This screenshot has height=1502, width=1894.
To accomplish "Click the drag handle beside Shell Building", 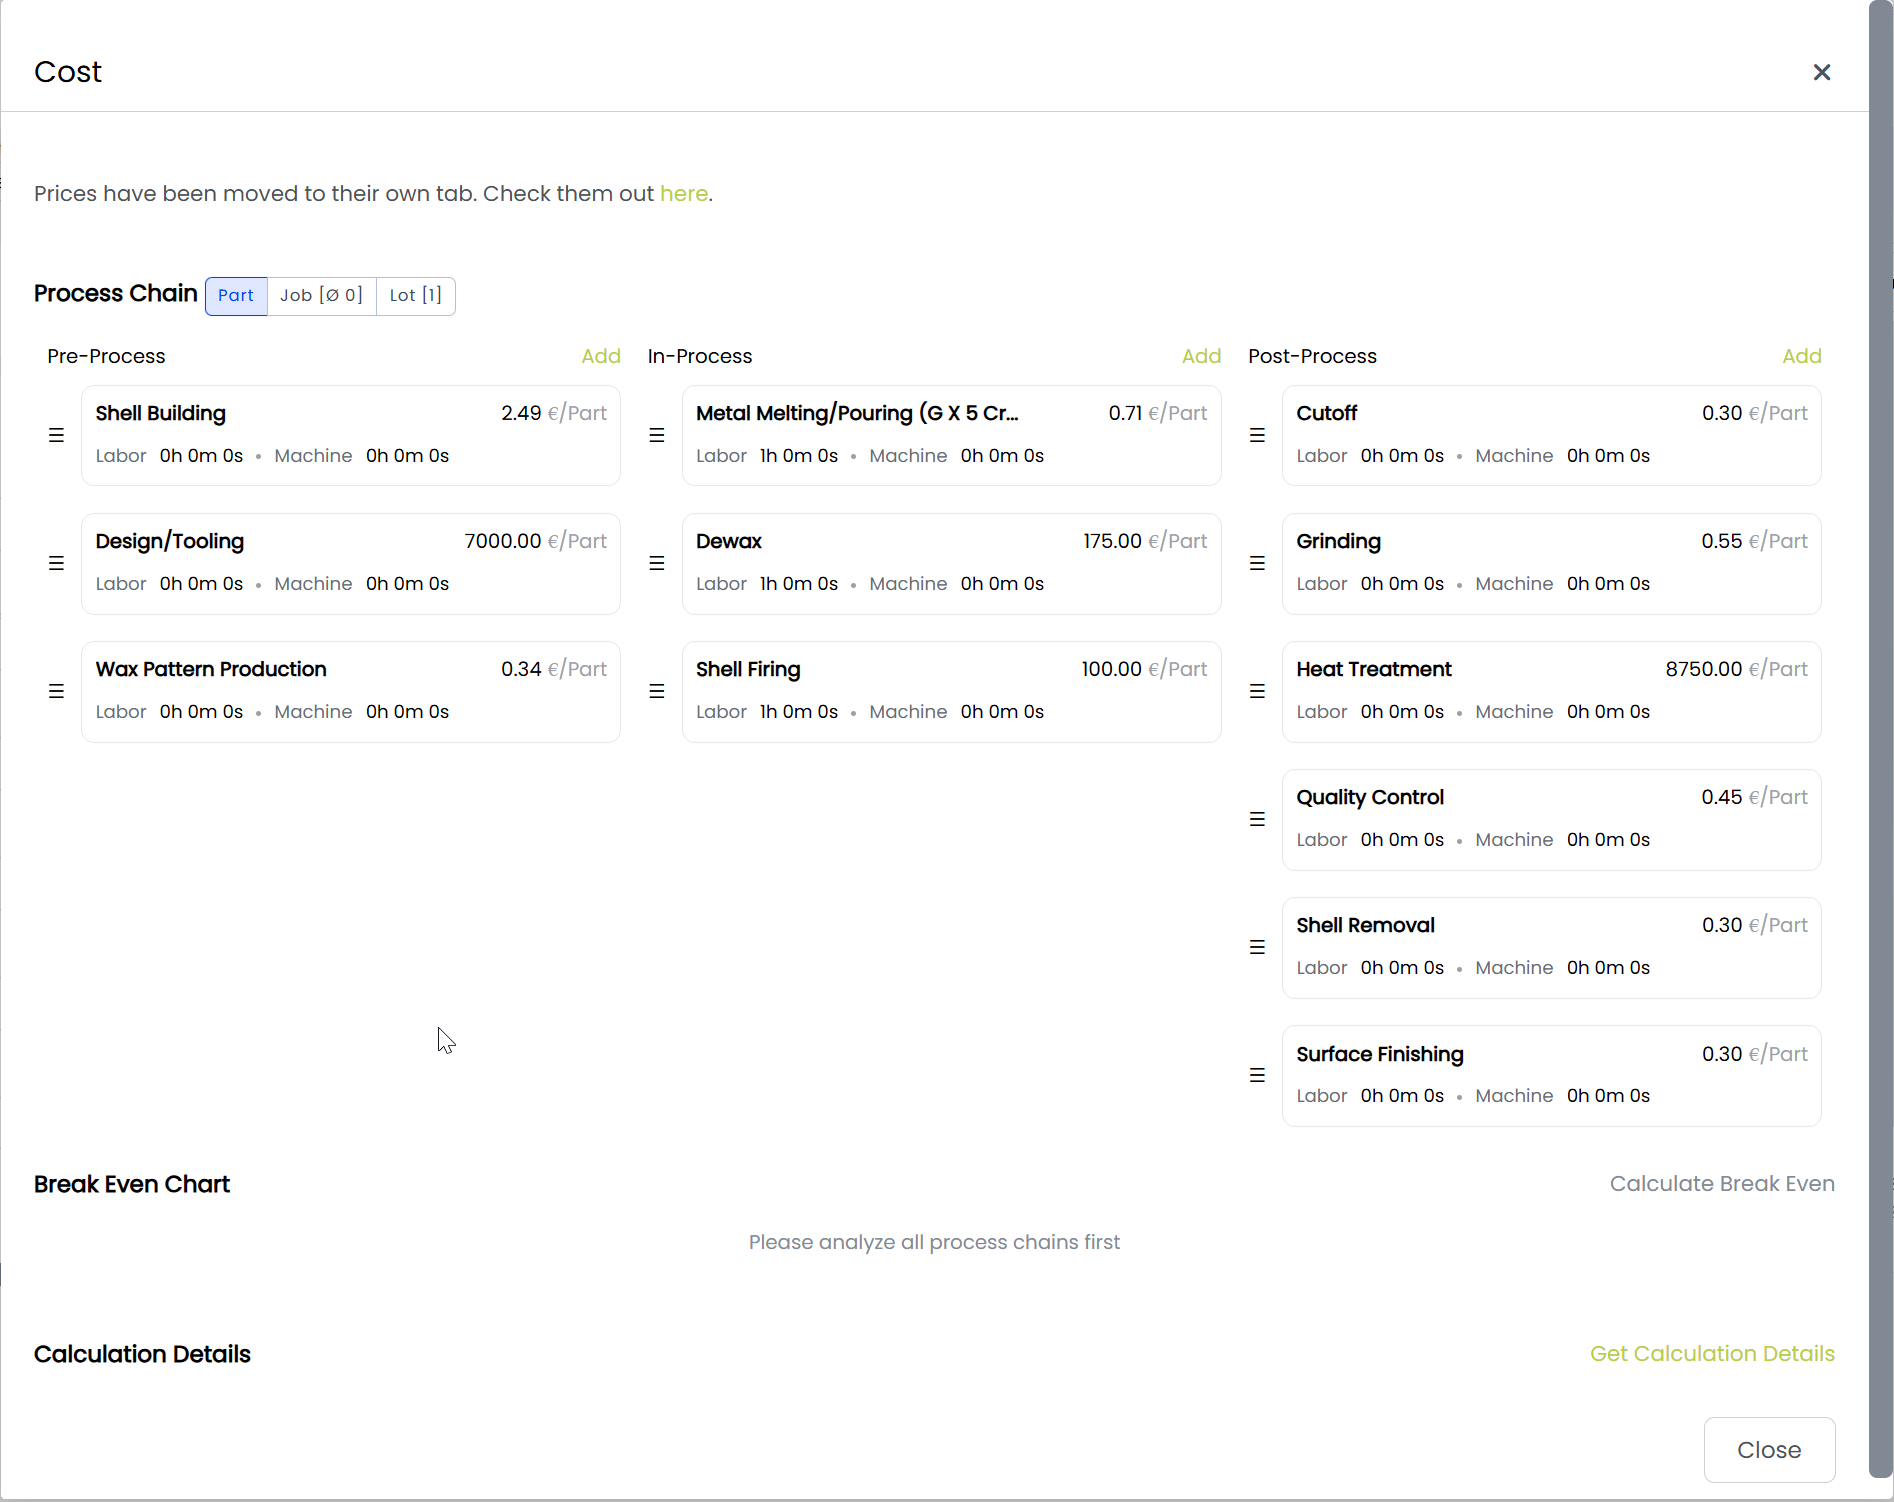I will 56,435.
